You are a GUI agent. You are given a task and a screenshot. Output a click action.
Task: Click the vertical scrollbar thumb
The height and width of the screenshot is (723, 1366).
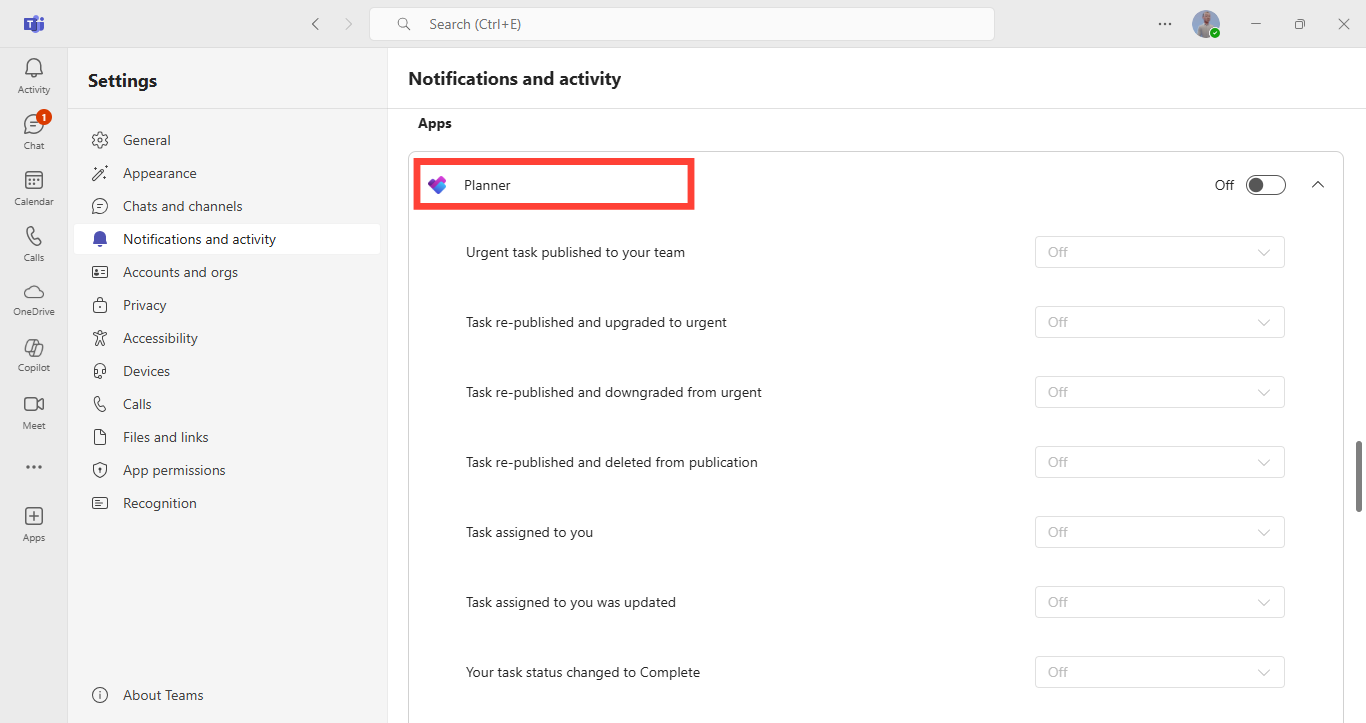(1358, 475)
